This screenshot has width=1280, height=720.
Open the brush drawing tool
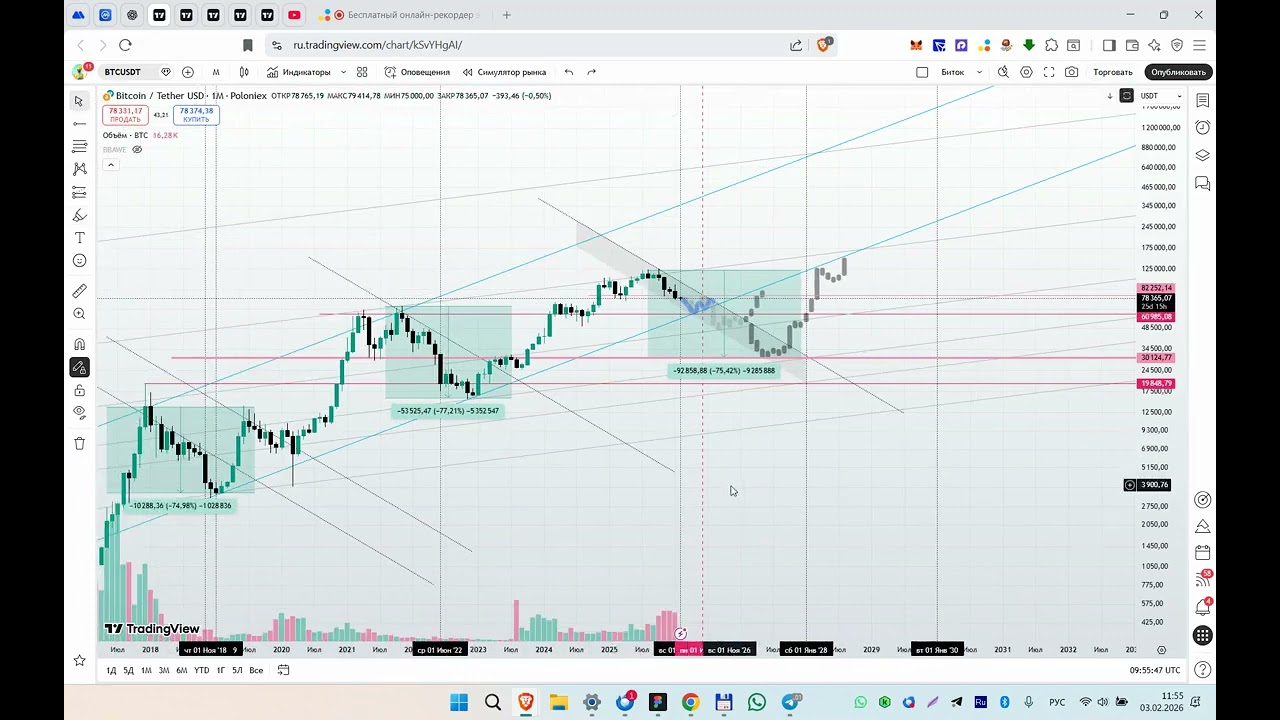pyautogui.click(x=80, y=215)
